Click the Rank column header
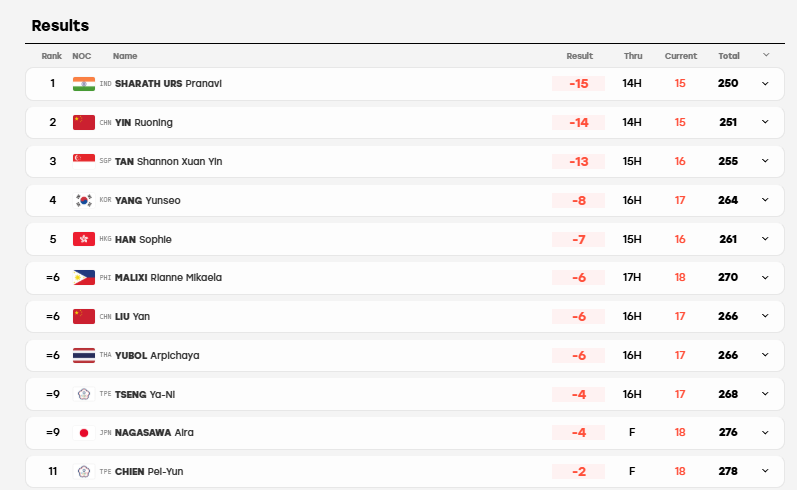The width and height of the screenshot is (797, 490). pos(51,56)
